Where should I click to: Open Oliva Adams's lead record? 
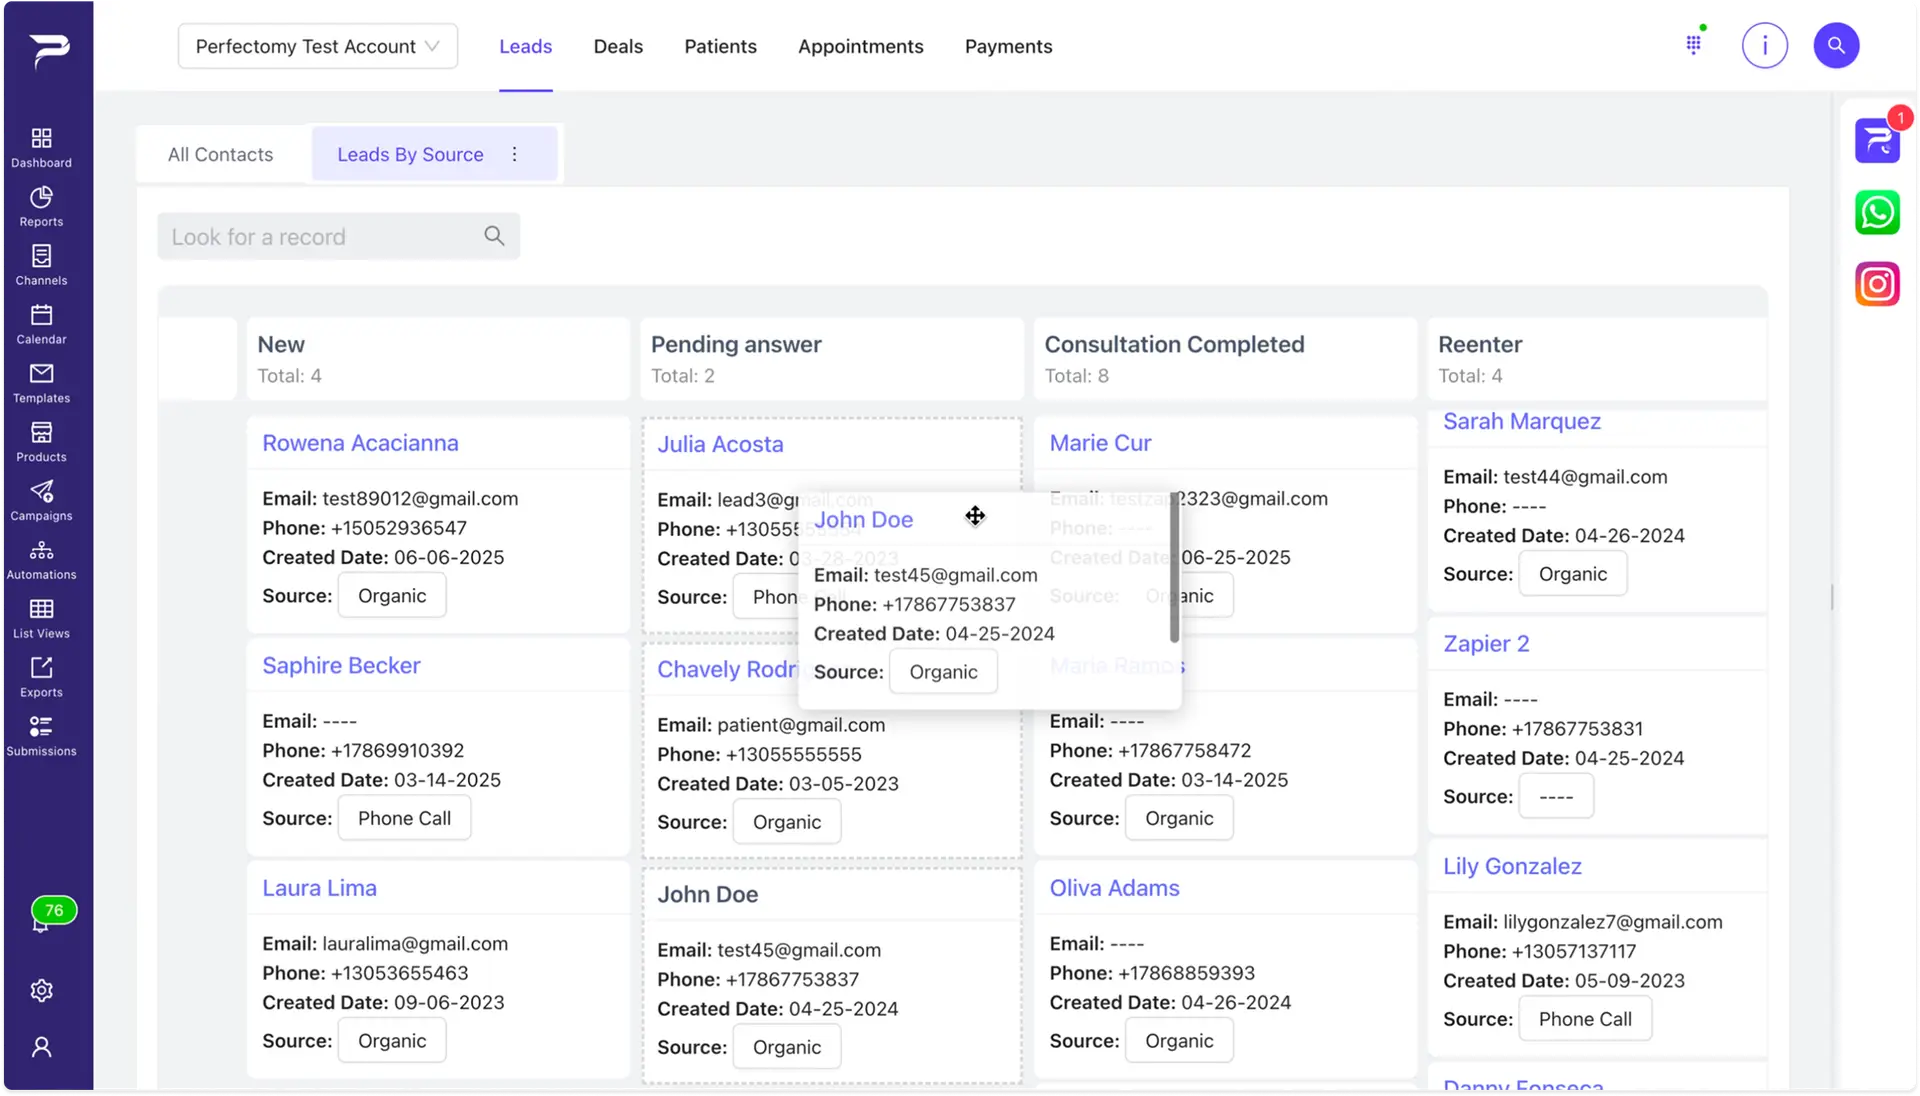tap(1114, 888)
